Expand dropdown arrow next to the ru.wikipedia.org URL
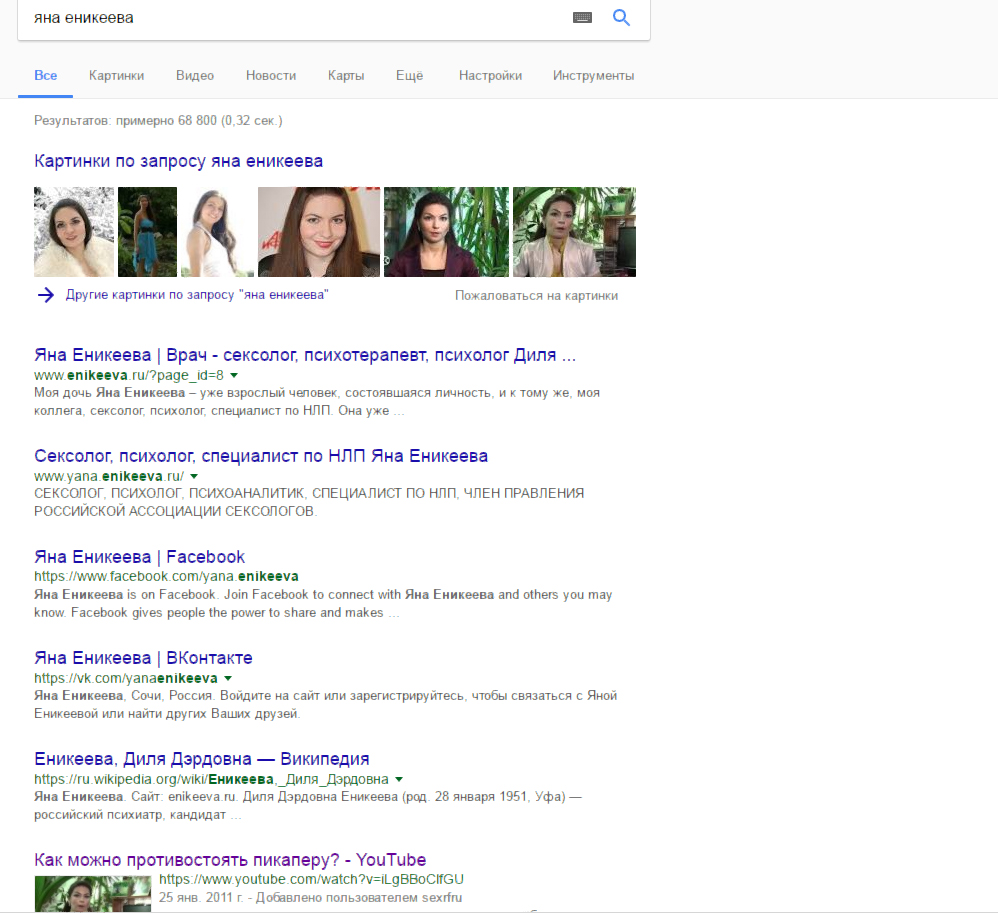The width and height of the screenshot is (998, 913). [399, 779]
